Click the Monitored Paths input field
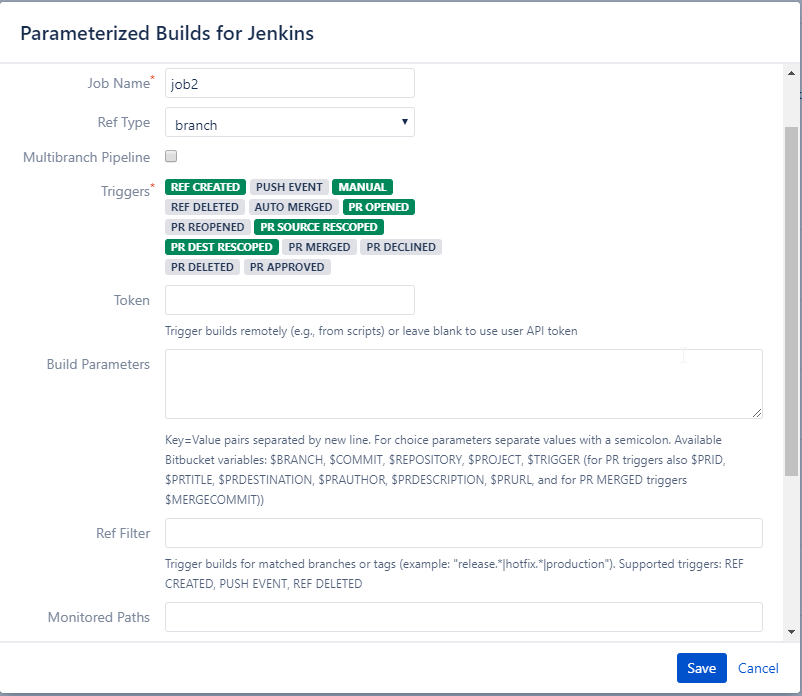Viewport: 802px width, 696px height. (x=463, y=616)
